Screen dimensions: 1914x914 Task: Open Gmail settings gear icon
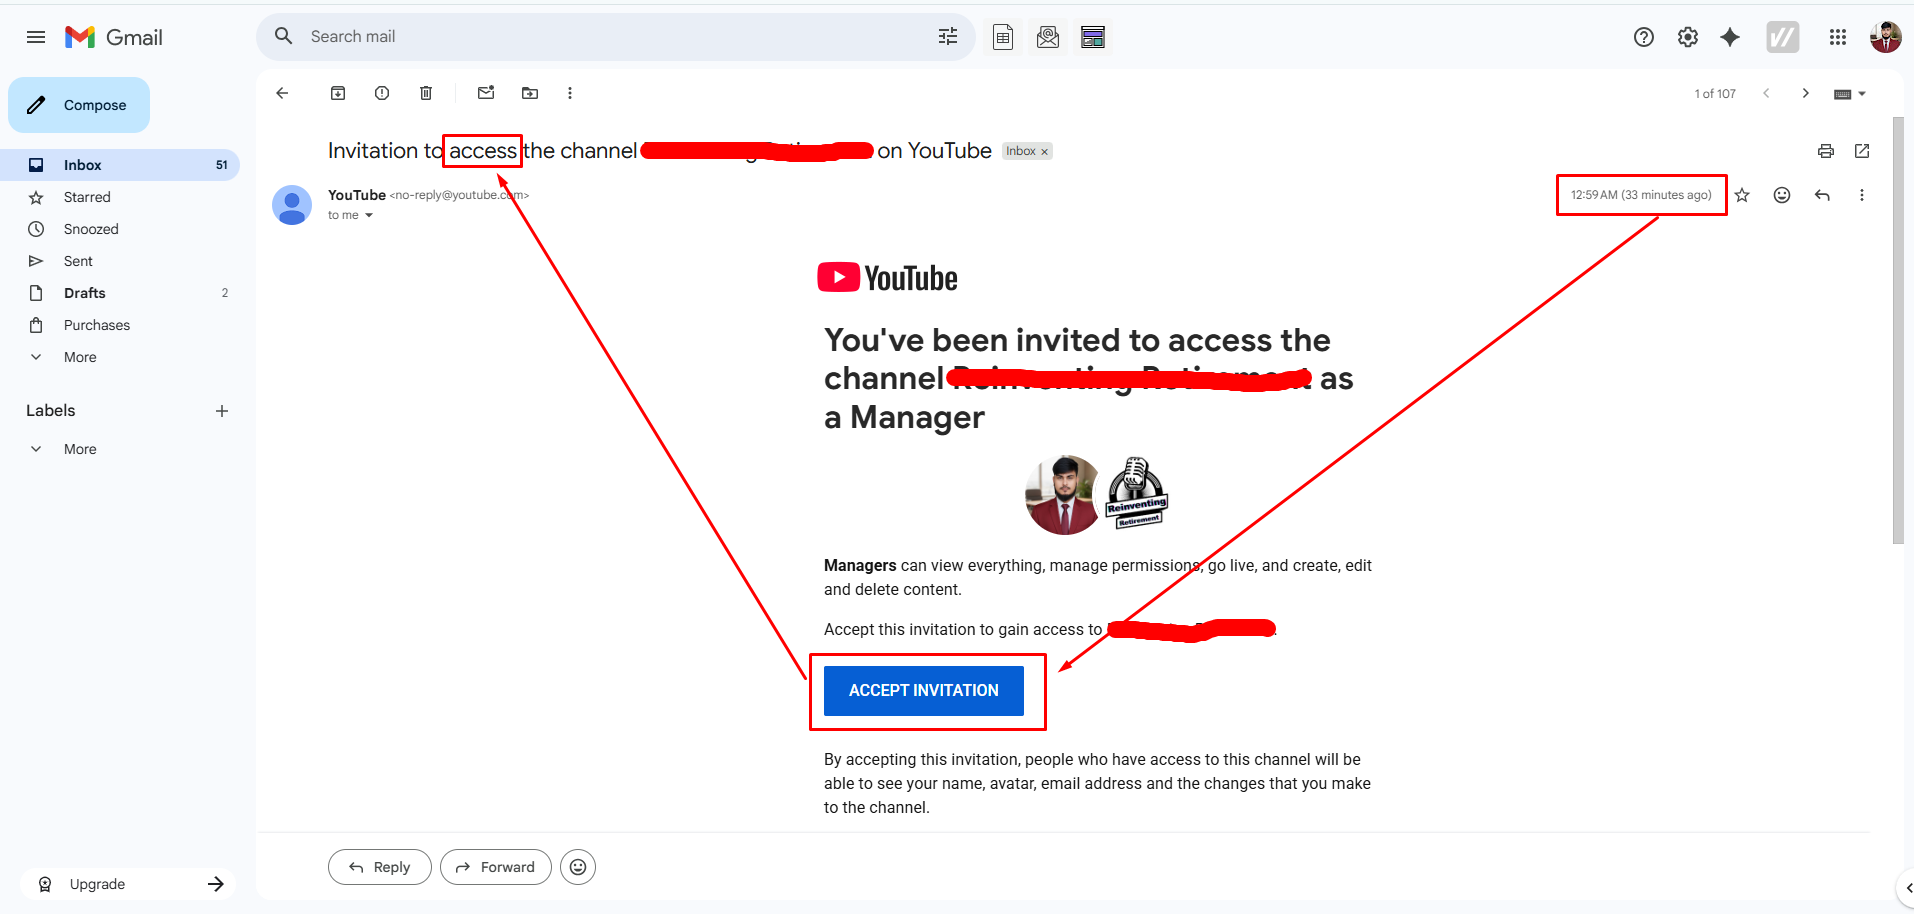(x=1688, y=37)
